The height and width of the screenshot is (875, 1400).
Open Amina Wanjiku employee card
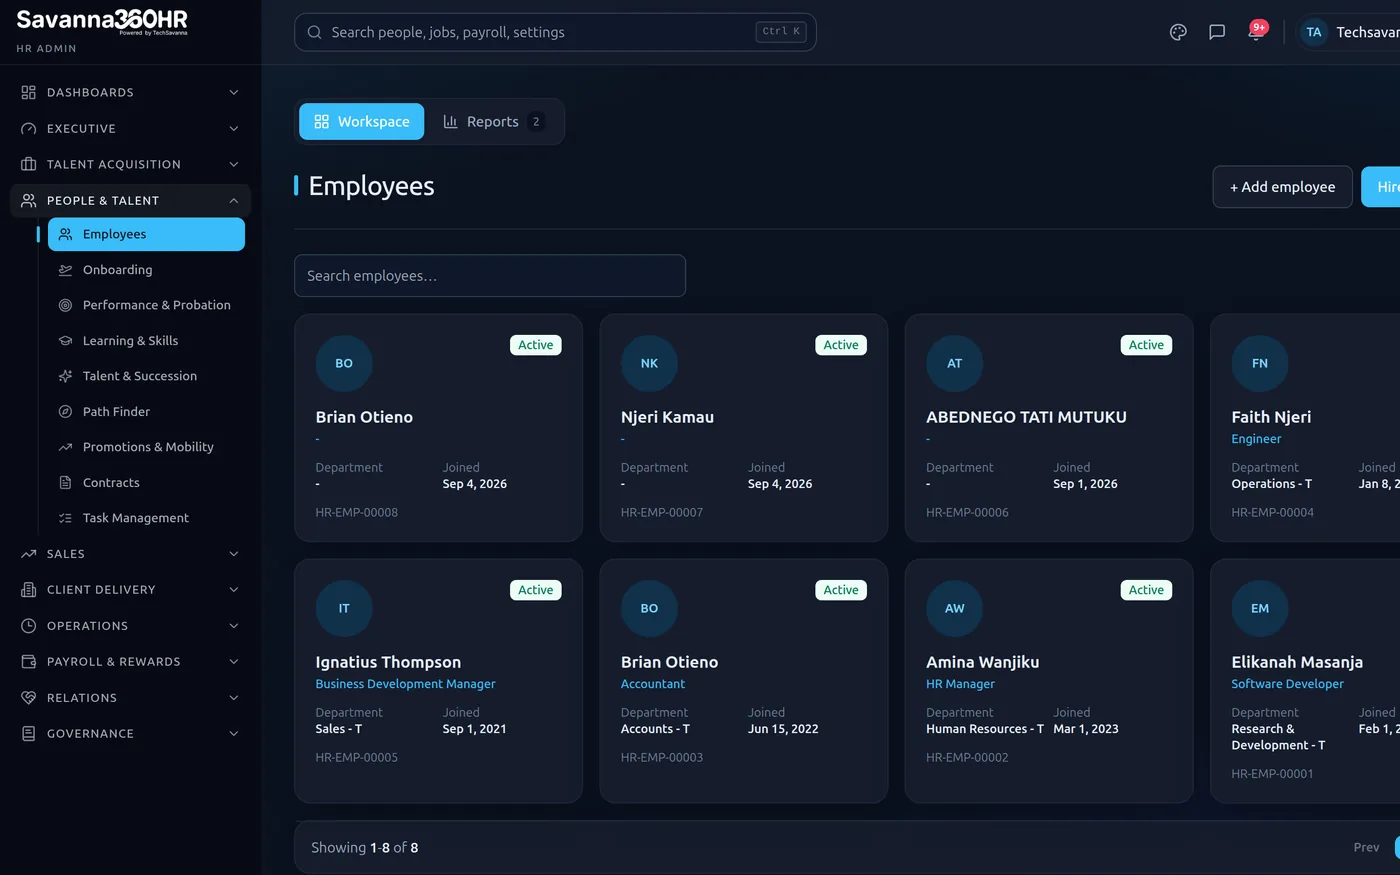pos(1049,681)
